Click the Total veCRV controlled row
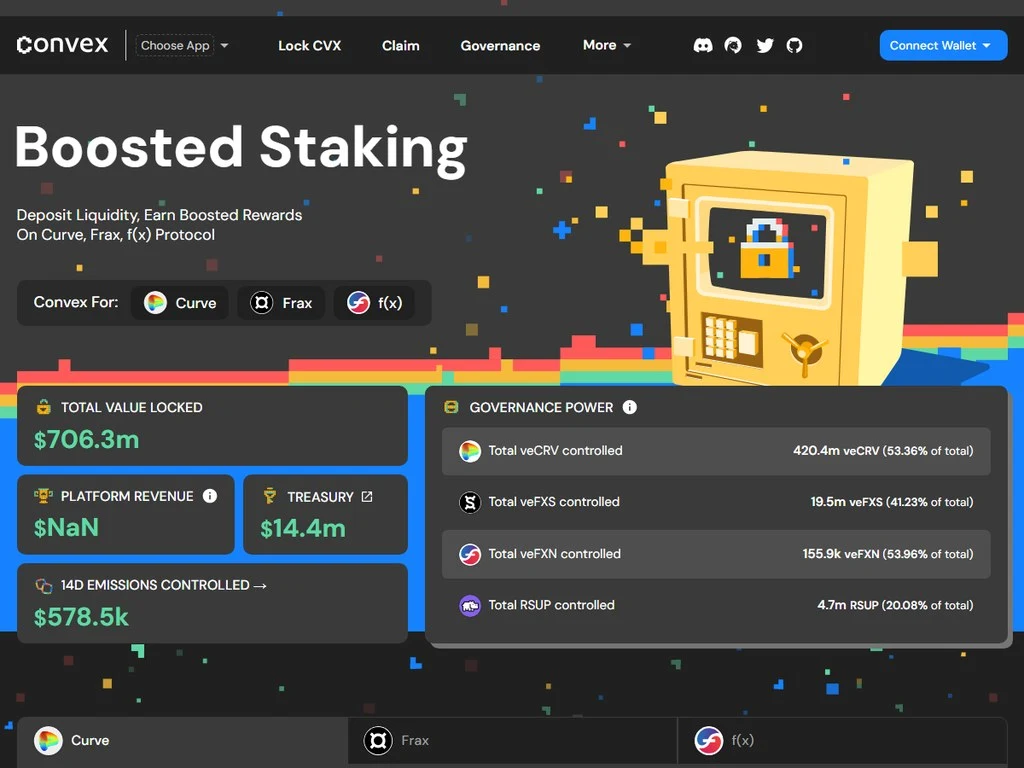The image size is (1024, 768). 716,451
